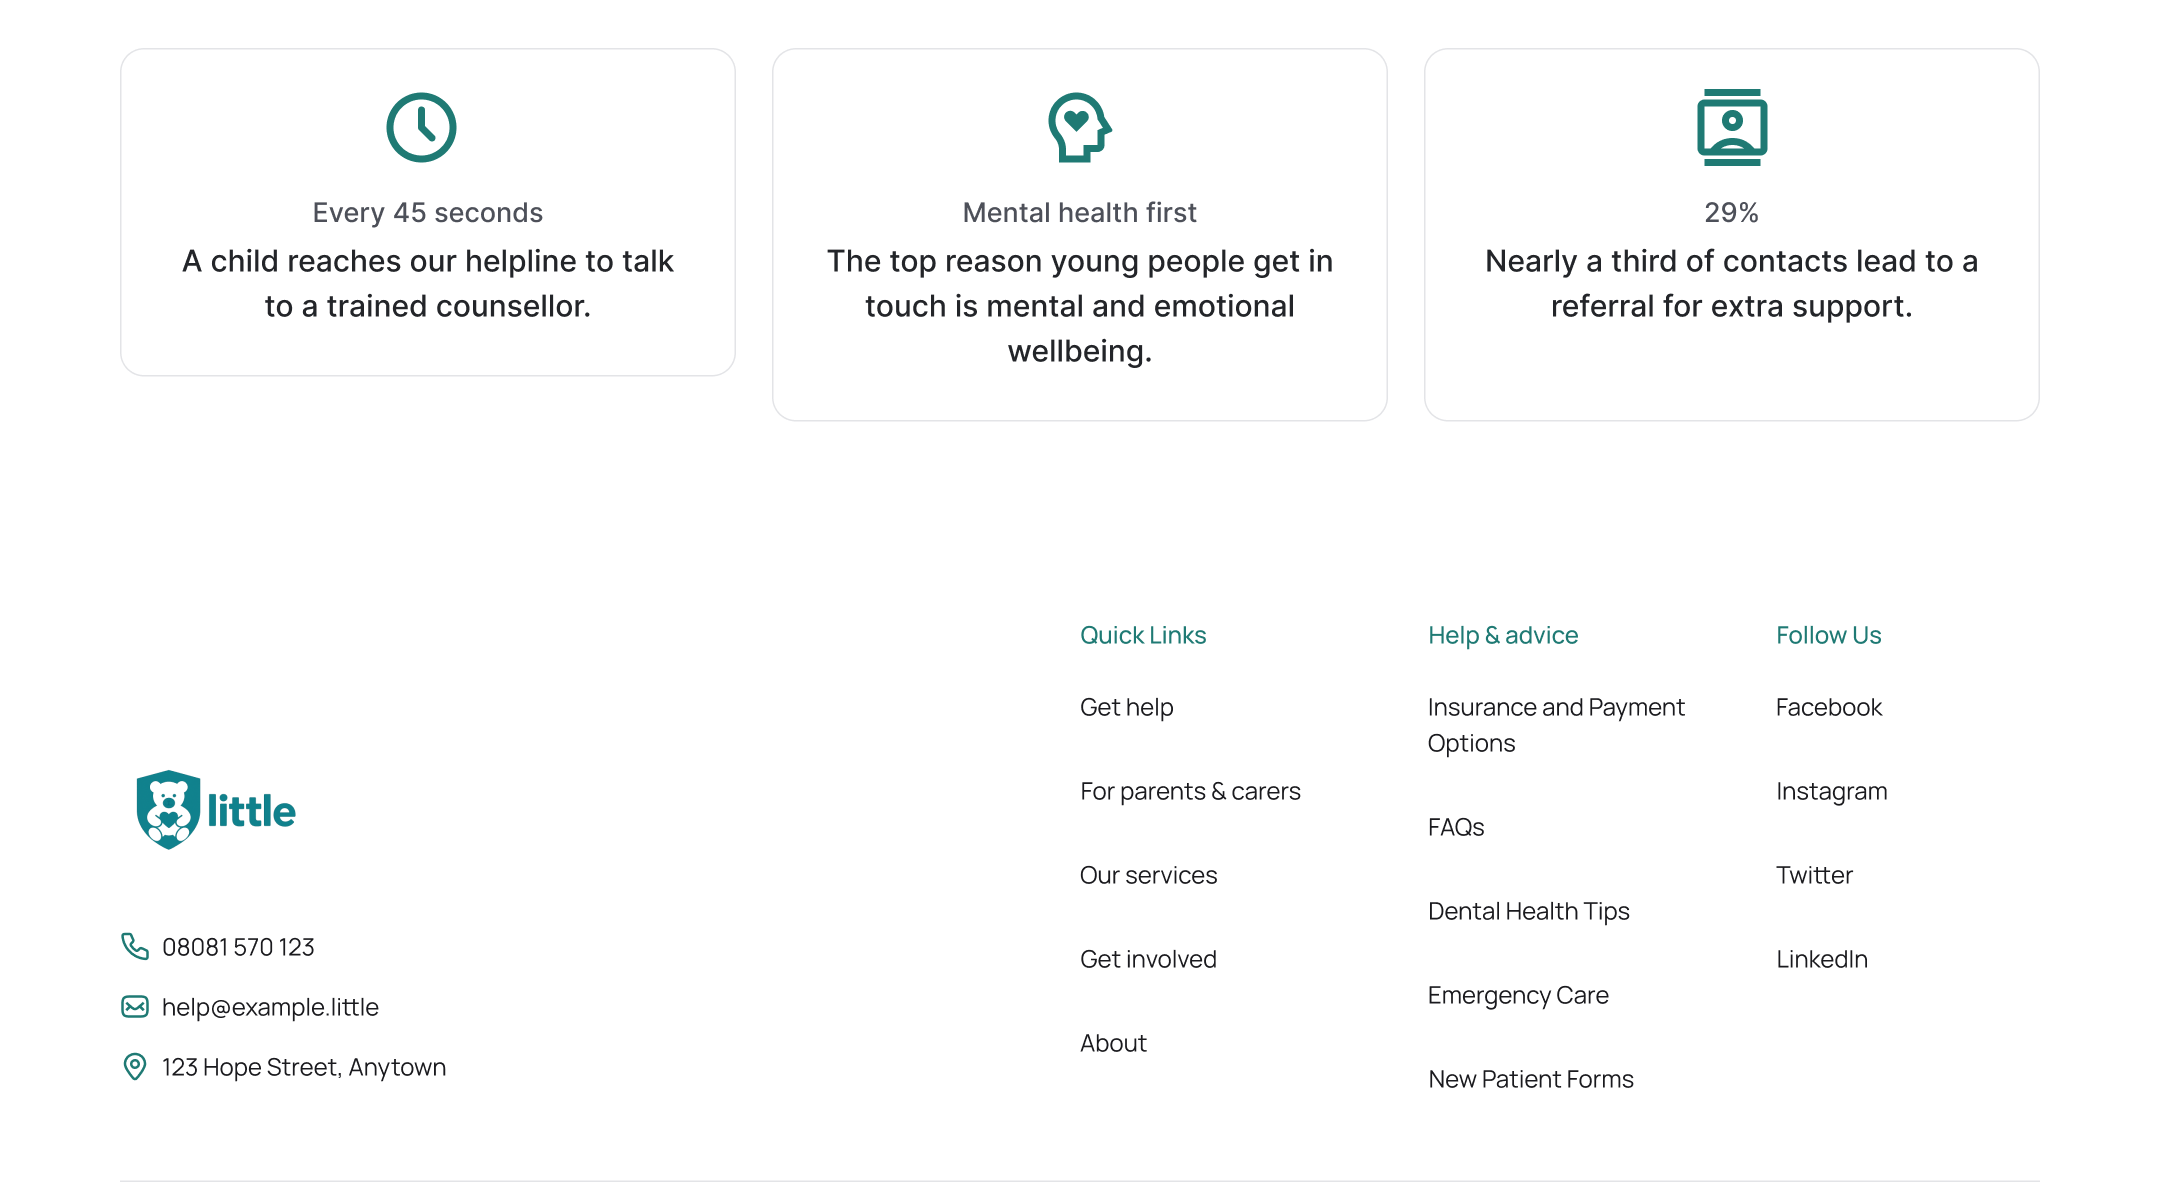Open the LinkedIn link
Viewport: 2160px width, 1200px height.
click(x=1821, y=959)
